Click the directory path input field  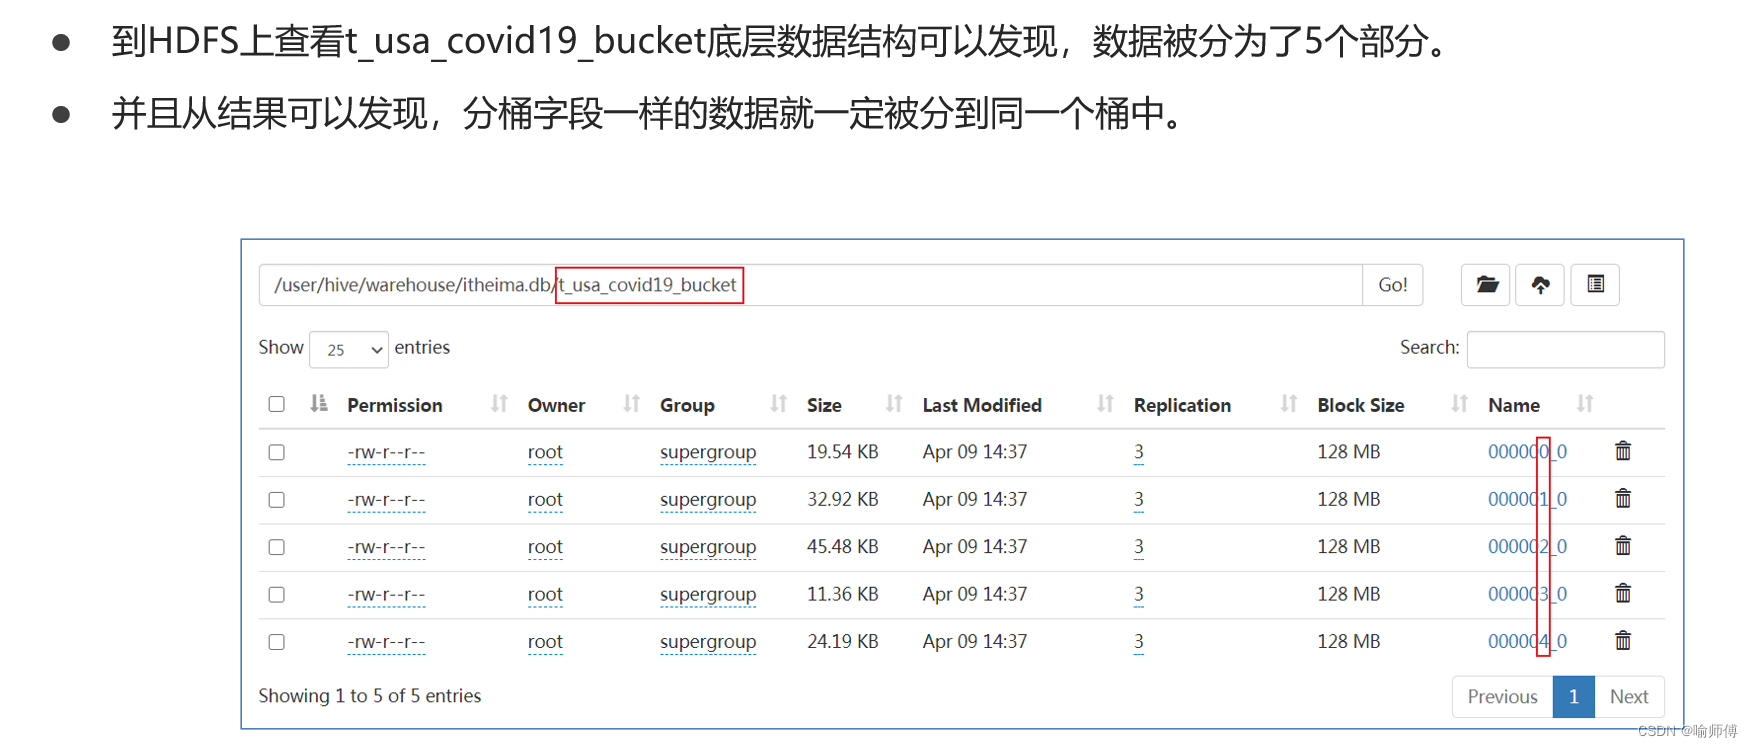811,285
